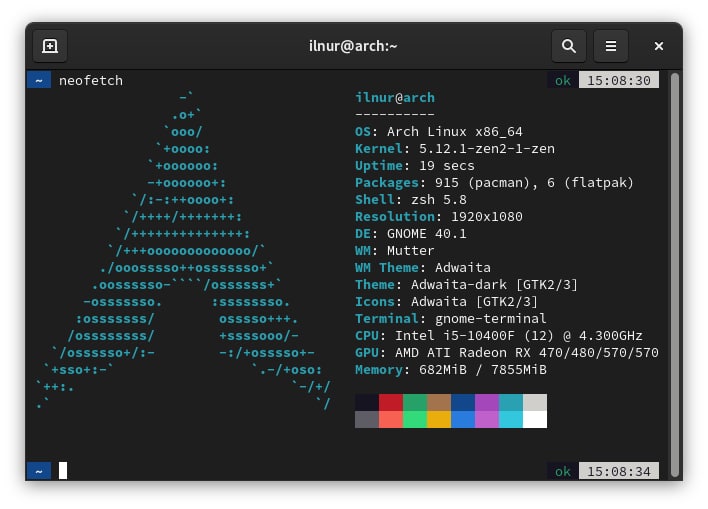Click the bright cyan color block

pos(511,420)
